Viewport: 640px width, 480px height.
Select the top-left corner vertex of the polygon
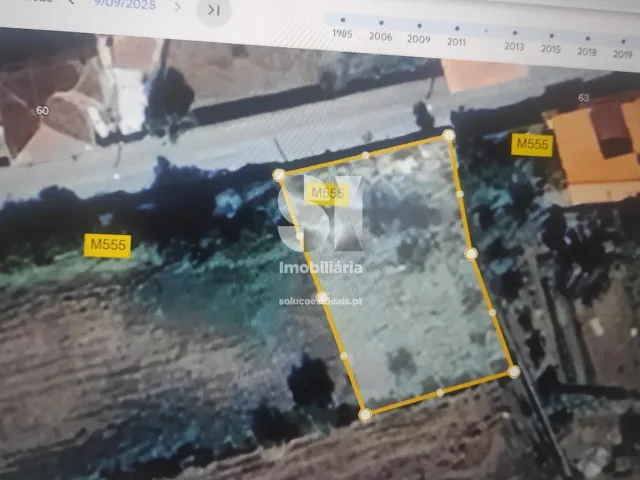click(x=280, y=175)
